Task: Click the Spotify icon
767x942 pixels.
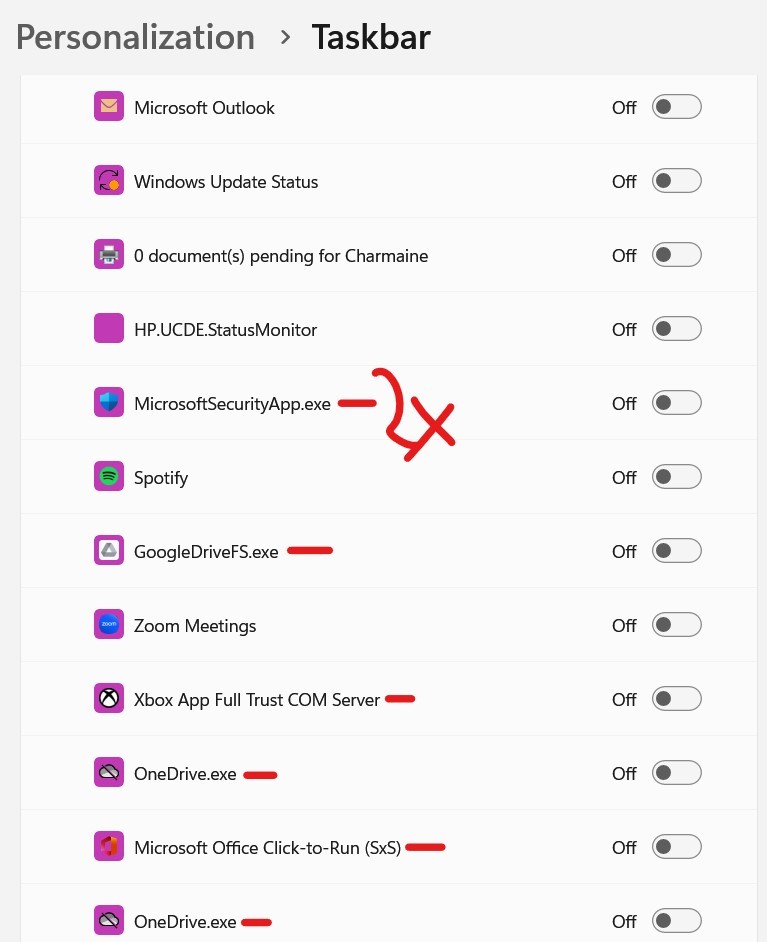Action: (108, 476)
